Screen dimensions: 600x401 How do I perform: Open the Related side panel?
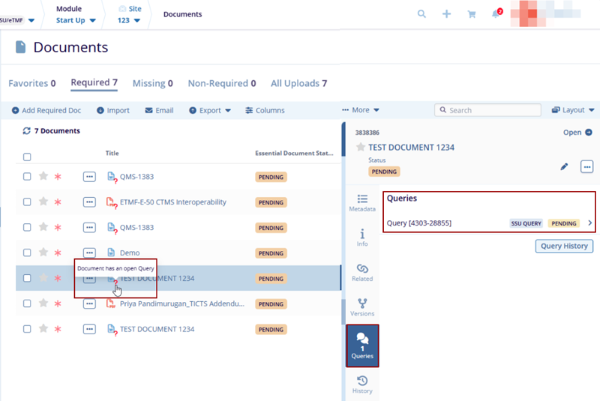tap(362, 273)
